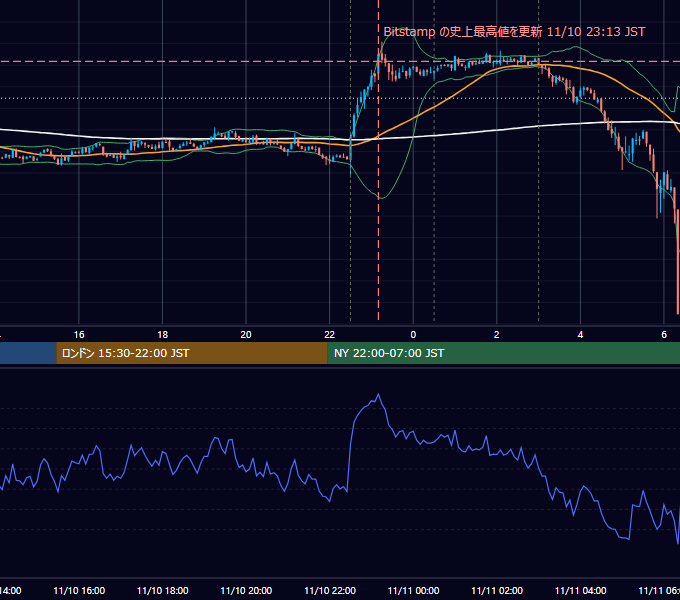Click lower axis label 11/11 00:00

(413, 591)
